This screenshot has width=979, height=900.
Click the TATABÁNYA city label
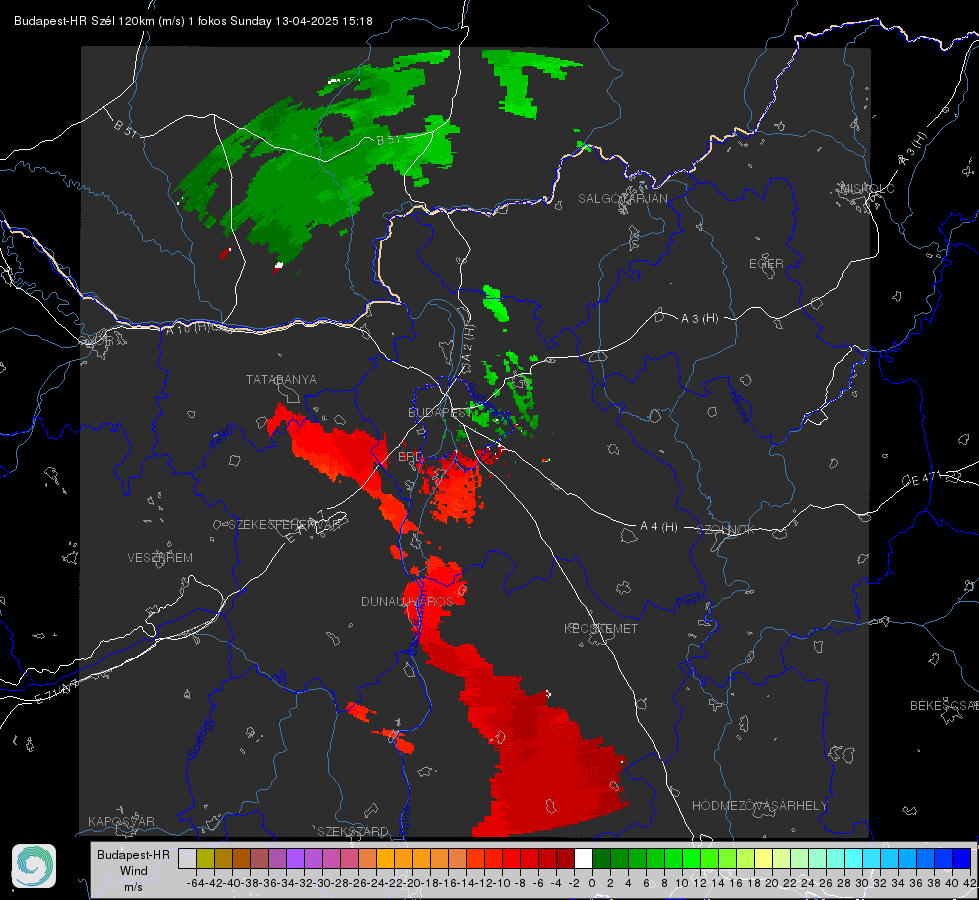coord(281,380)
